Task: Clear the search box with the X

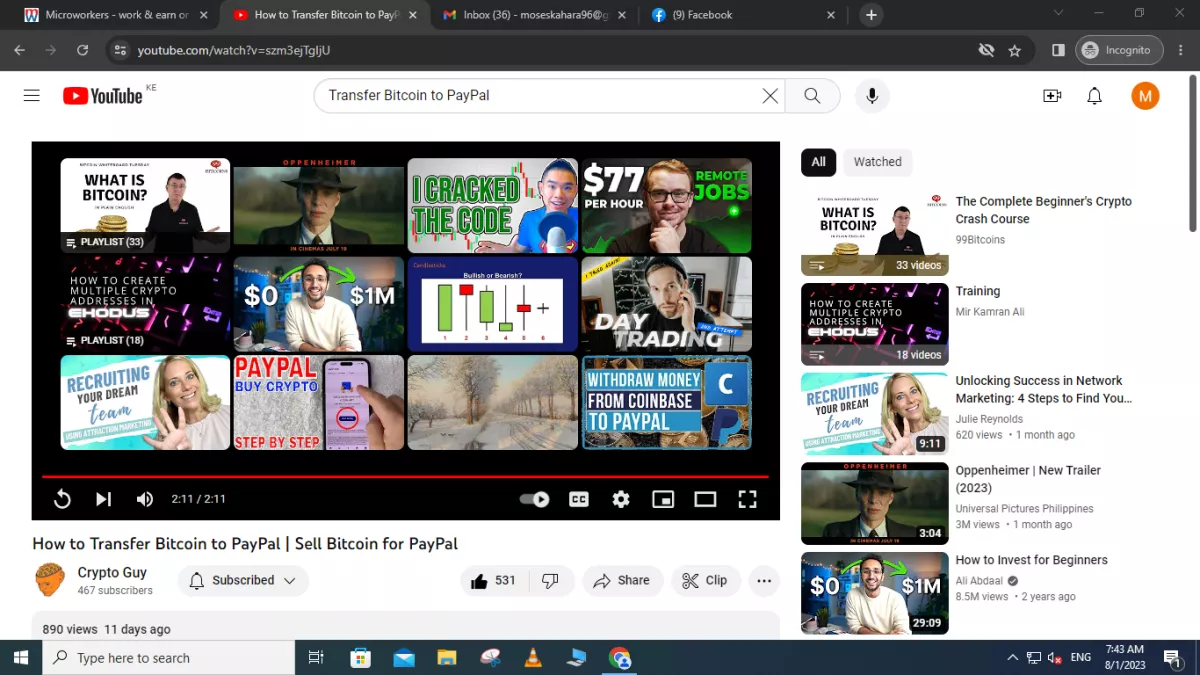Action: (x=770, y=96)
